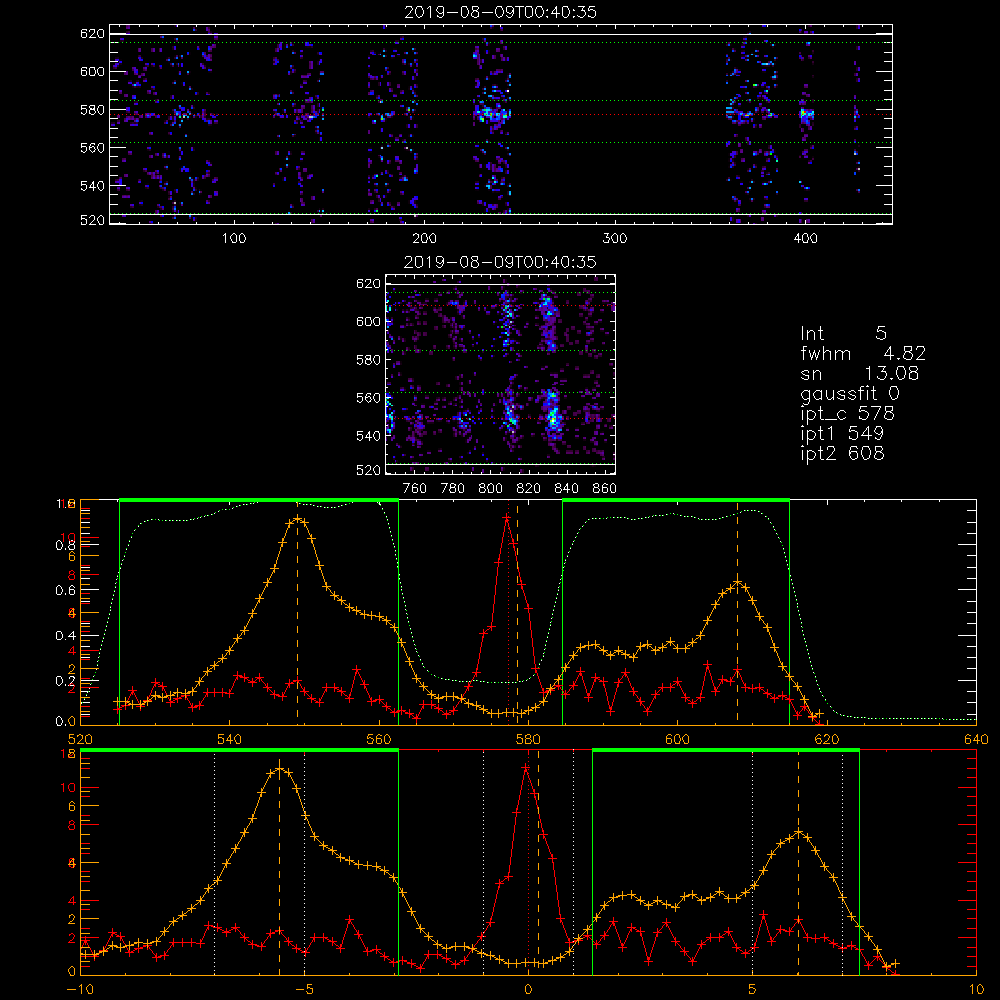Click x-axis label 820 under middle image
The image size is (1000, 1000).
pyautogui.click(x=529, y=488)
